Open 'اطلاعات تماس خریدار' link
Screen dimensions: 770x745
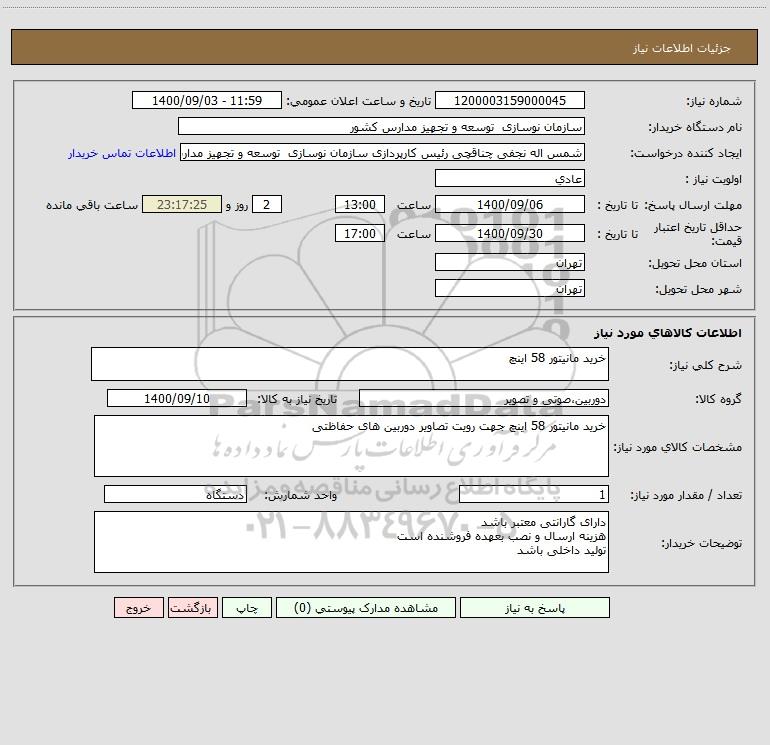click(x=122, y=153)
